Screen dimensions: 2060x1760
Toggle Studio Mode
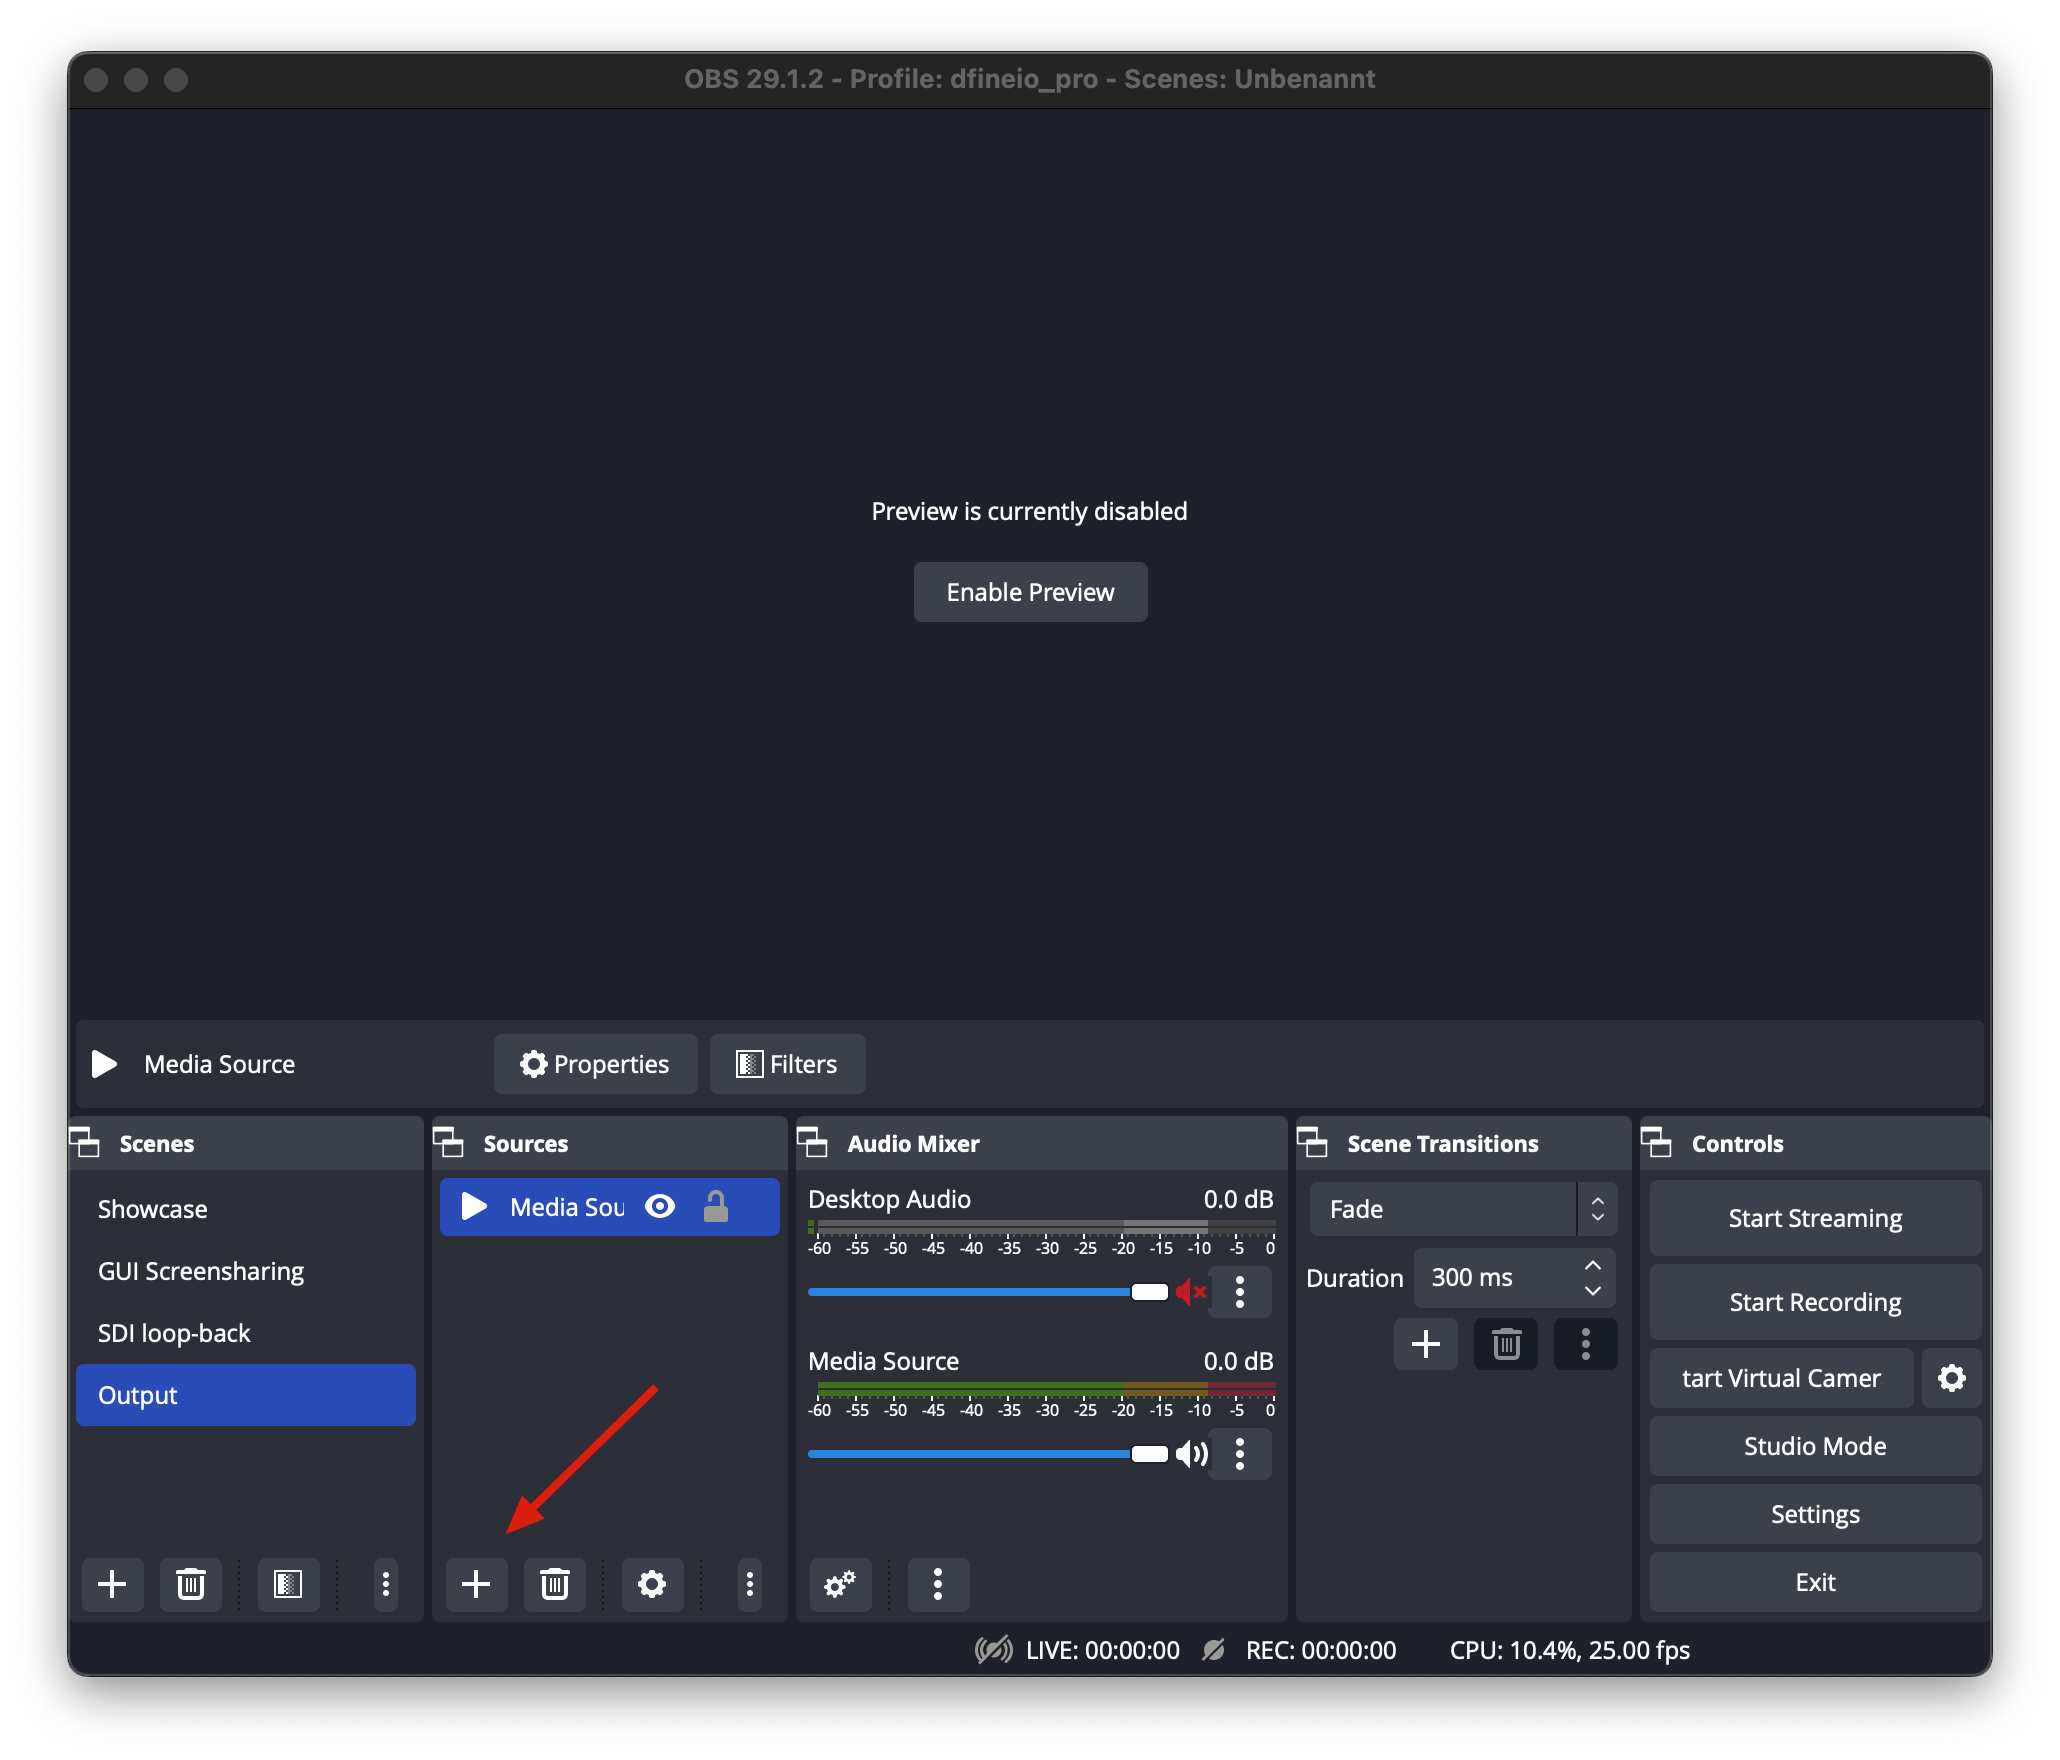point(1815,1446)
